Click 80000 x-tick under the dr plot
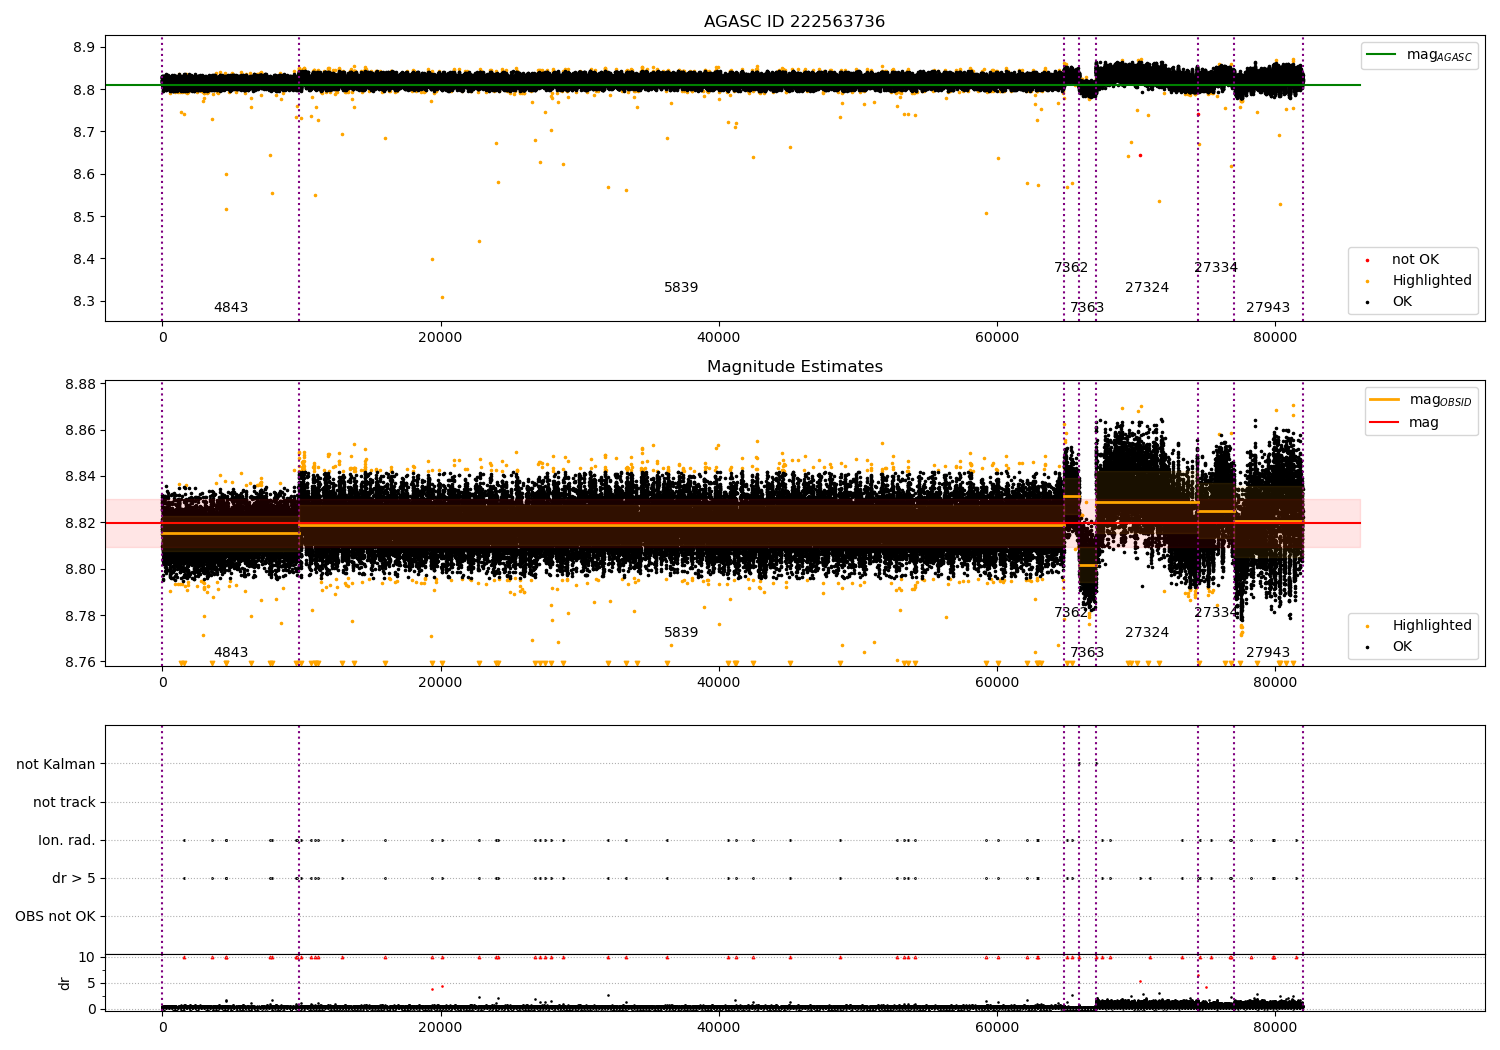This screenshot has height=1050, width=1500. click(x=1275, y=1026)
